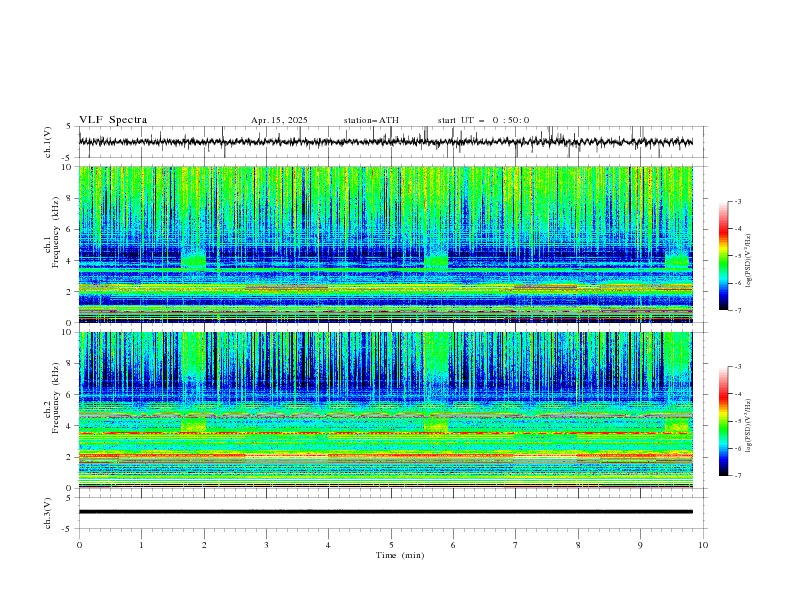The height and width of the screenshot is (612, 792).
Task: Click the log(PSD) label beside ch.2 colorbar
Action: pos(748,425)
